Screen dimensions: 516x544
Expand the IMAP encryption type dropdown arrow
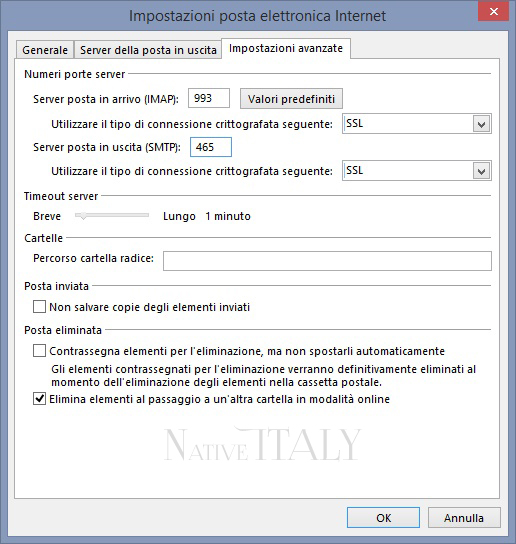481,124
